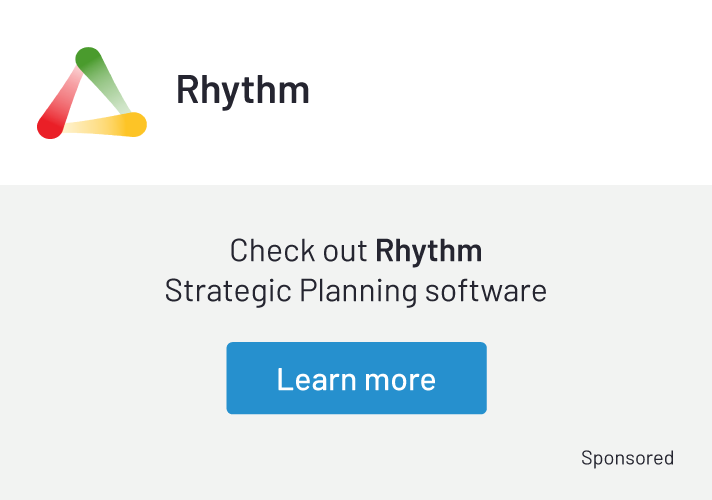Click the yellow corner of the logo

point(133,124)
